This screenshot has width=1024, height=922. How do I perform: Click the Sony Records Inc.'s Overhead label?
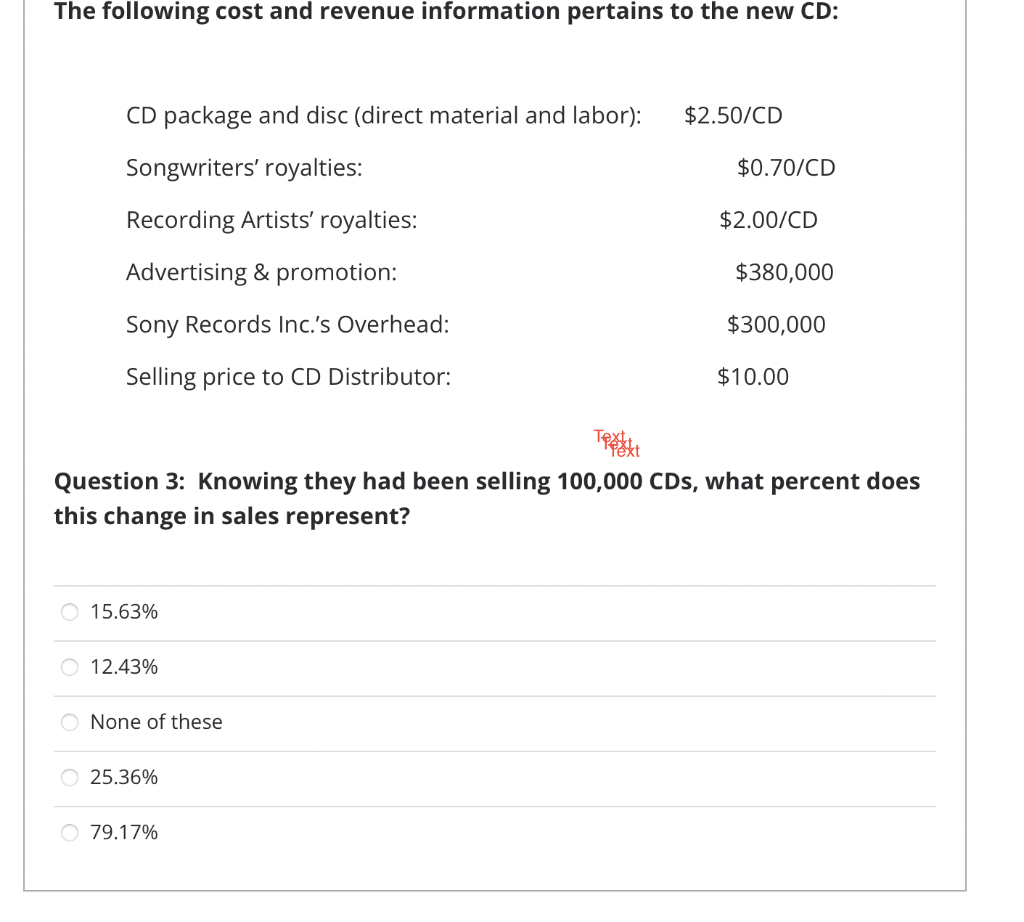click(x=287, y=324)
